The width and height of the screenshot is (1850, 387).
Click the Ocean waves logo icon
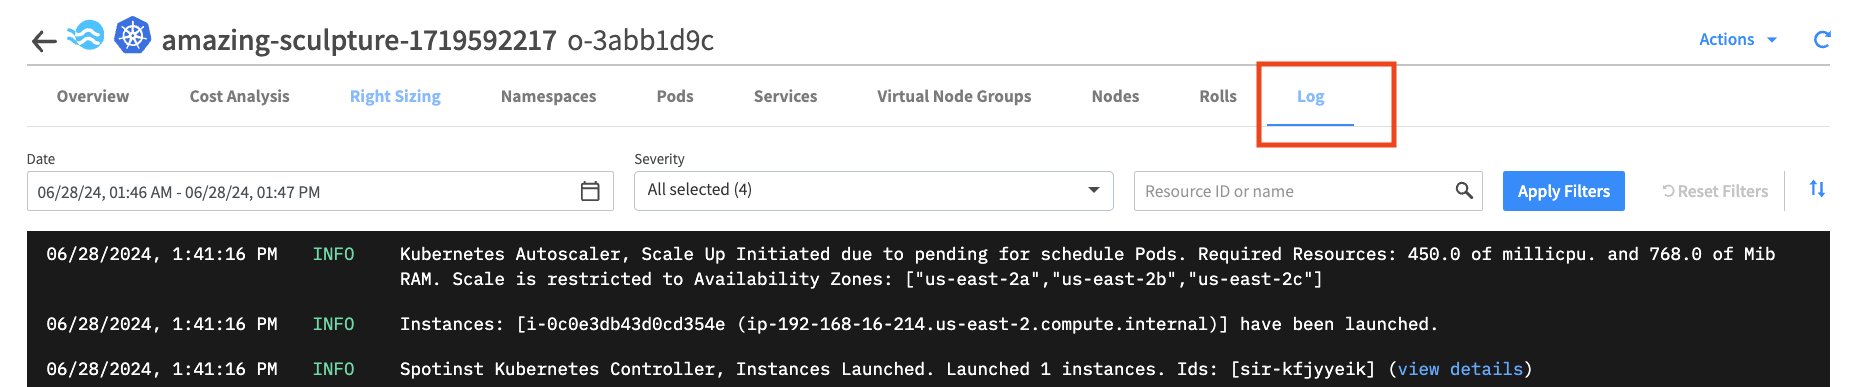[x=86, y=36]
